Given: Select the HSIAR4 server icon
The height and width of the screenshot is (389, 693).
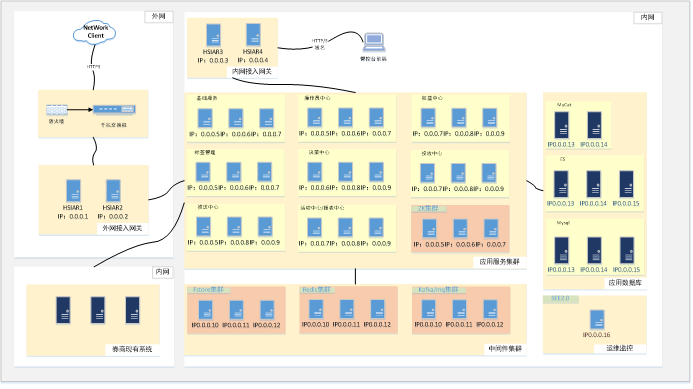Looking at the screenshot, I should click(x=253, y=35).
